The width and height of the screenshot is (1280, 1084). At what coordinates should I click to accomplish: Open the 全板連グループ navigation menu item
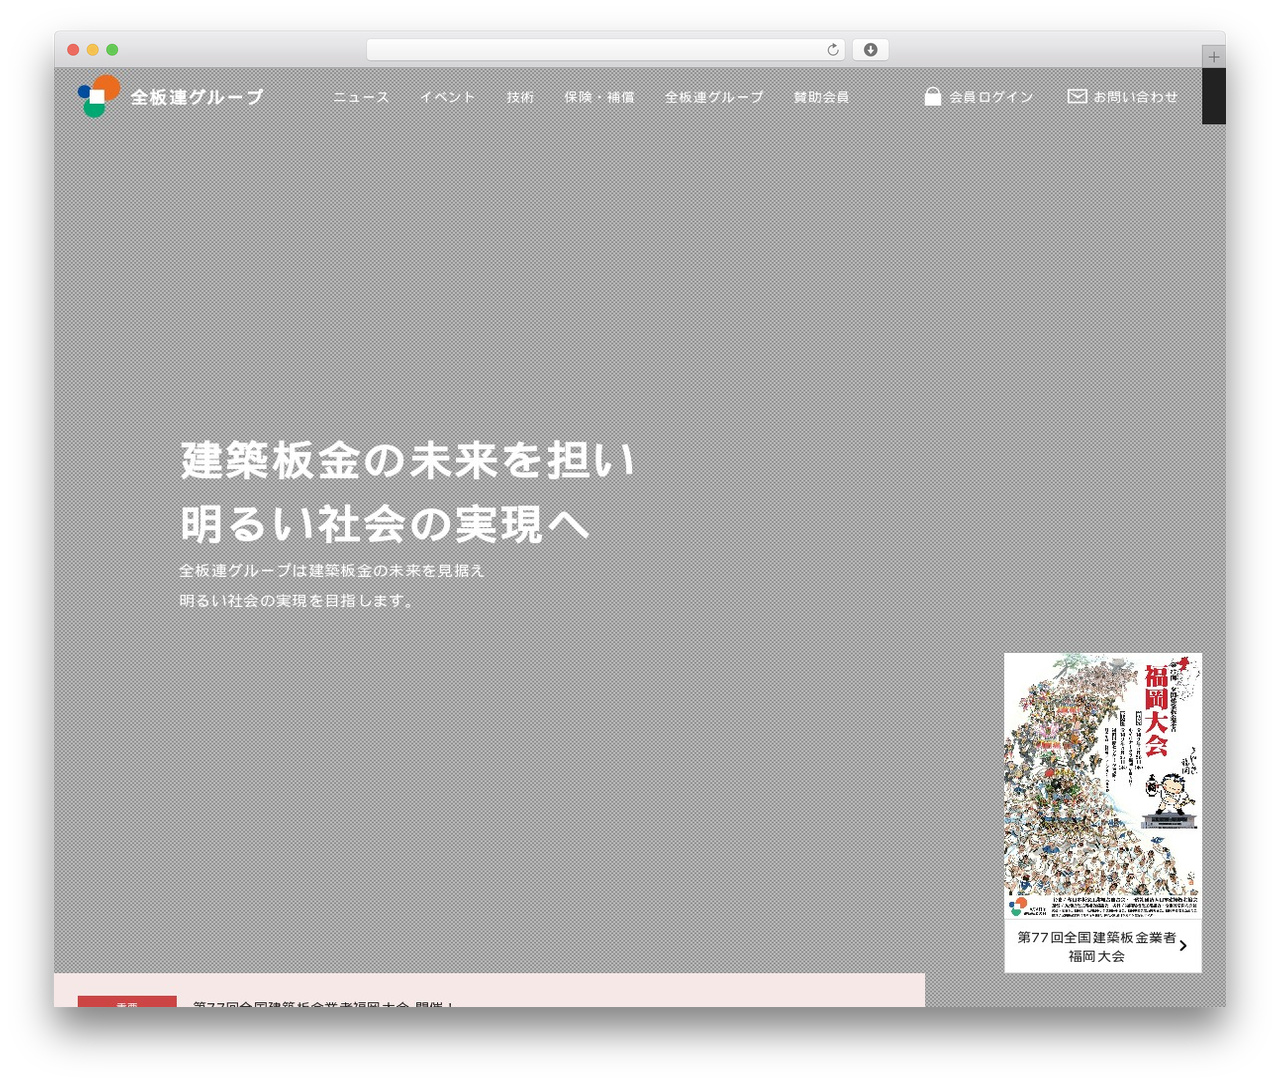(714, 97)
